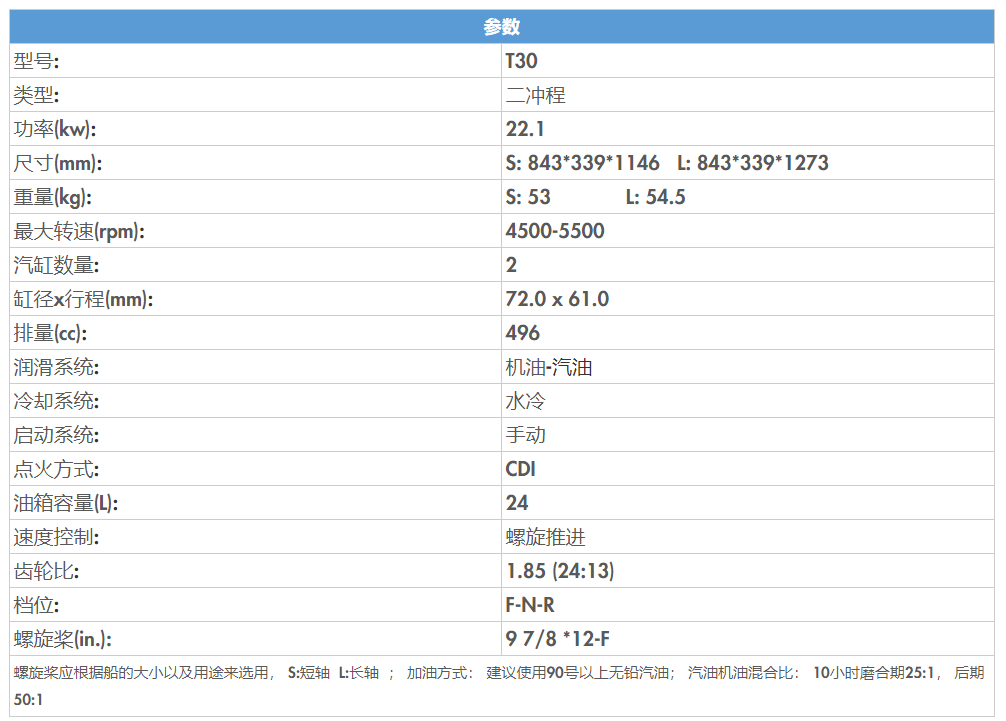Select the 1.85 (24:13) gear ratio

click(x=560, y=571)
